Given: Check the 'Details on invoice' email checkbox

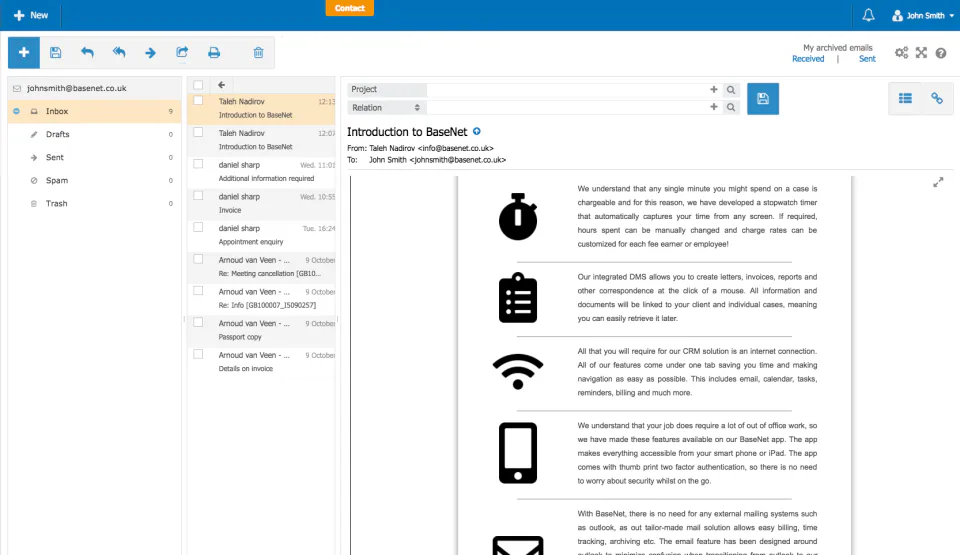Looking at the screenshot, I should point(198,354).
